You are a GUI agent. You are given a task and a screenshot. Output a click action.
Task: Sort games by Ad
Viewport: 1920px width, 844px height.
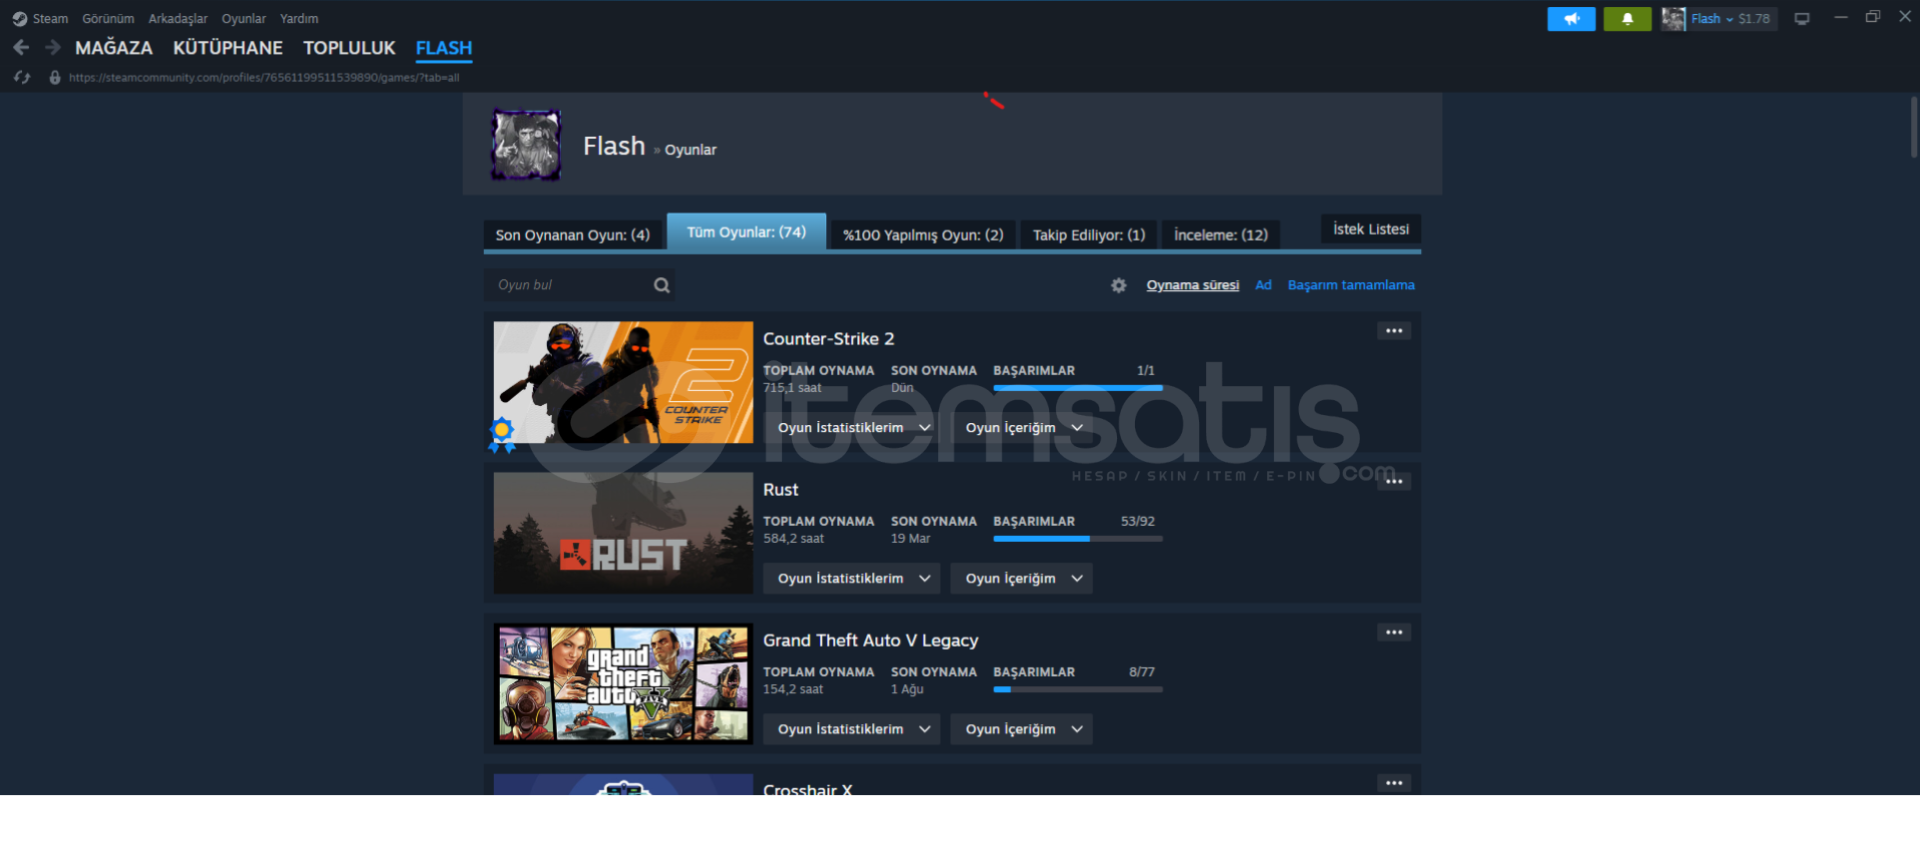(x=1264, y=285)
